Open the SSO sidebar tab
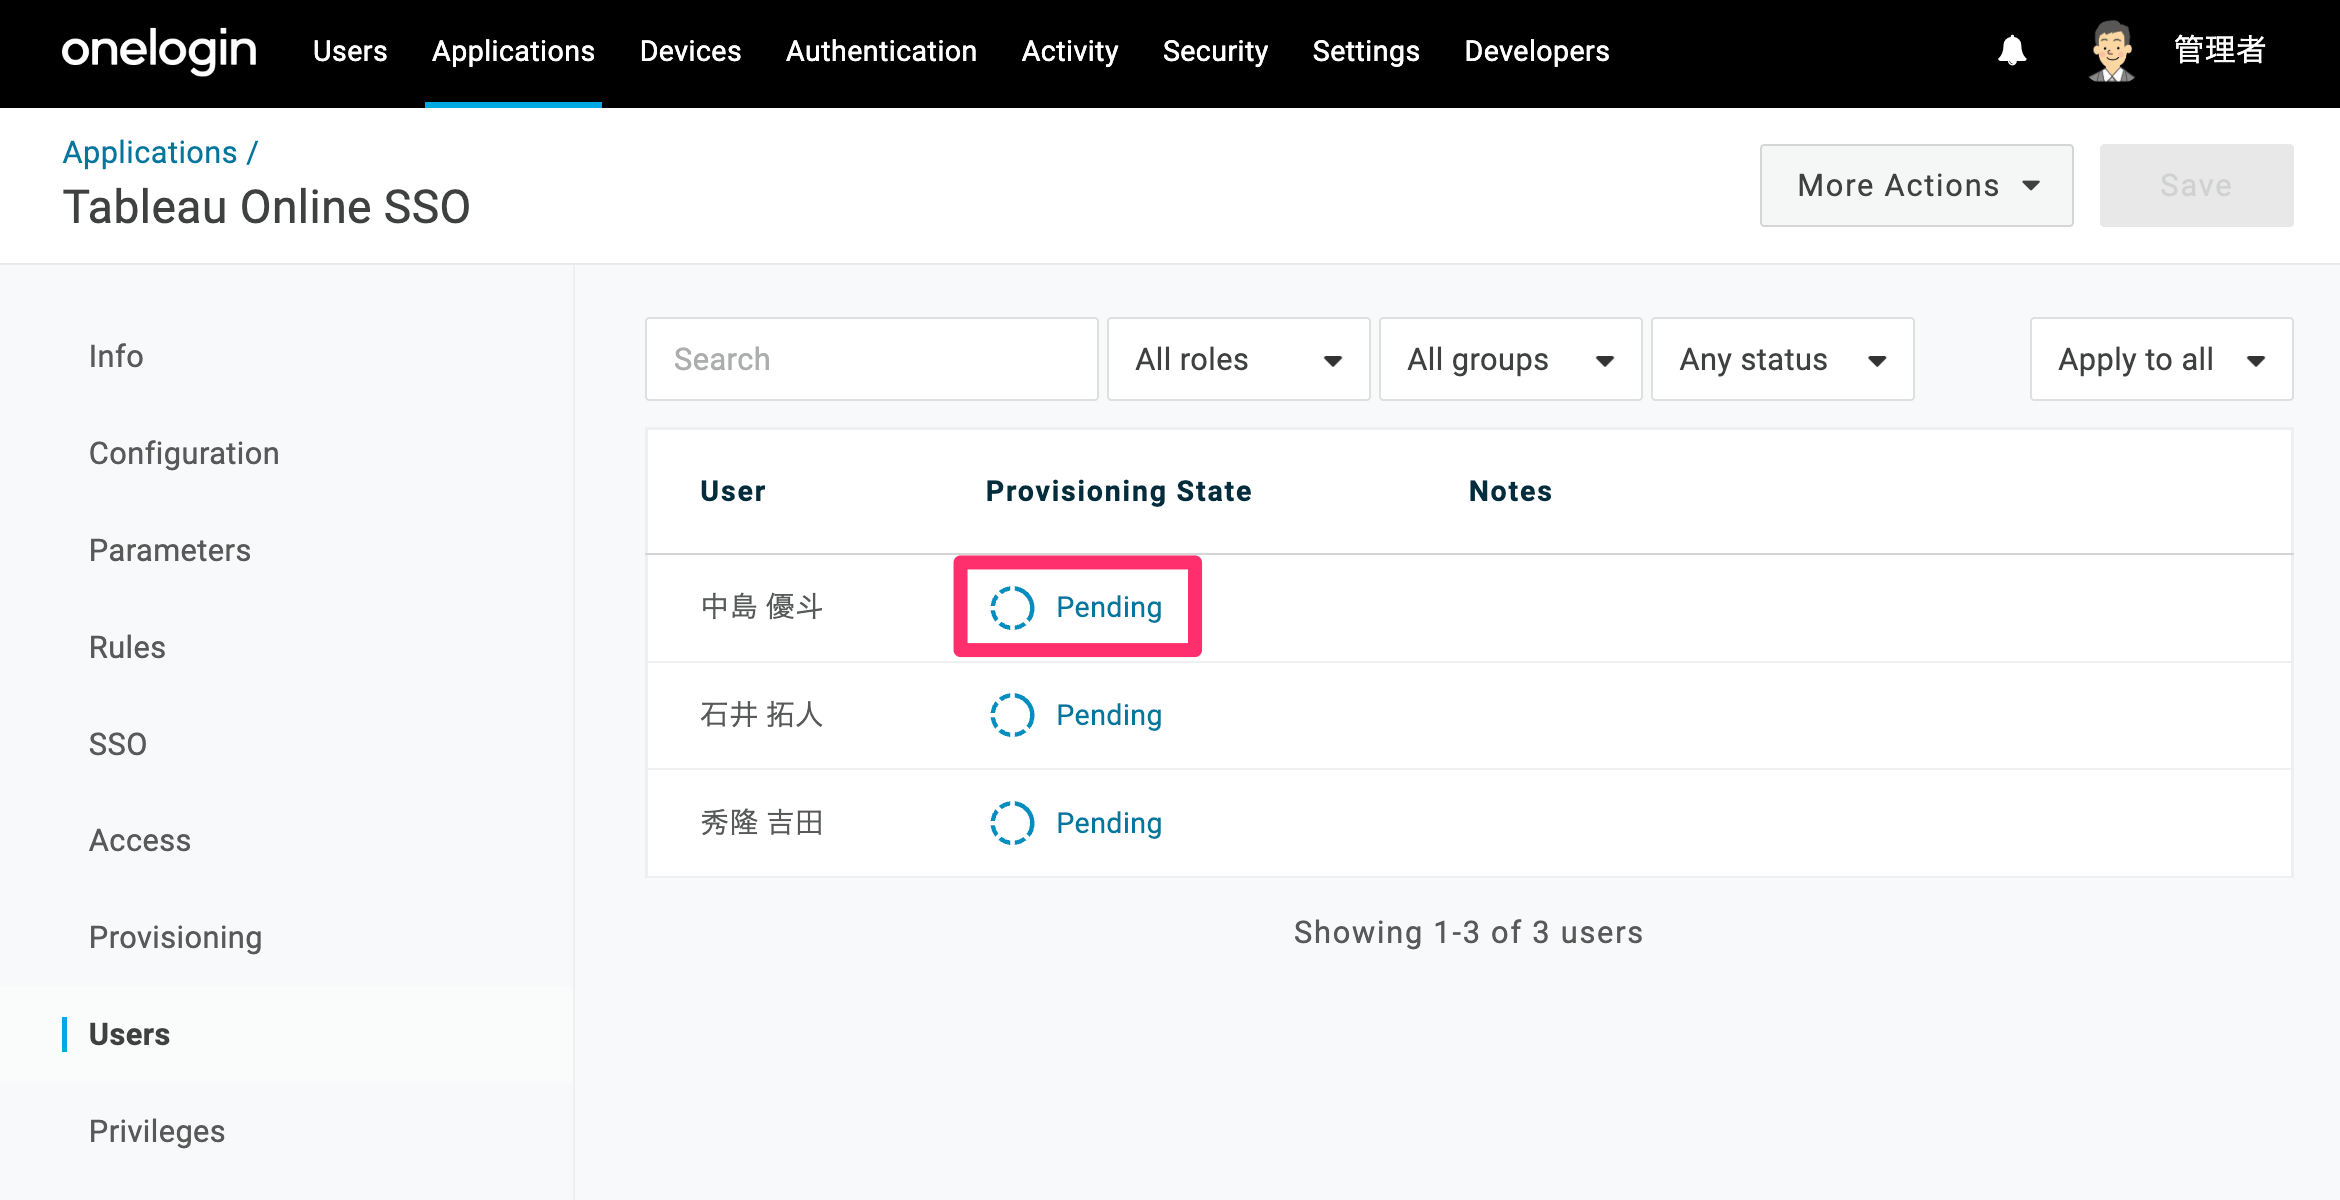 (x=118, y=744)
